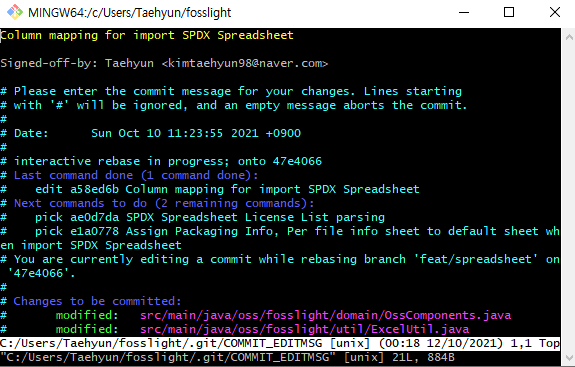The width and height of the screenshot is (575, 367).
Task: Click wrapped line 'en import SPDX Spreadsheet'
Action: tap(91, 245)
